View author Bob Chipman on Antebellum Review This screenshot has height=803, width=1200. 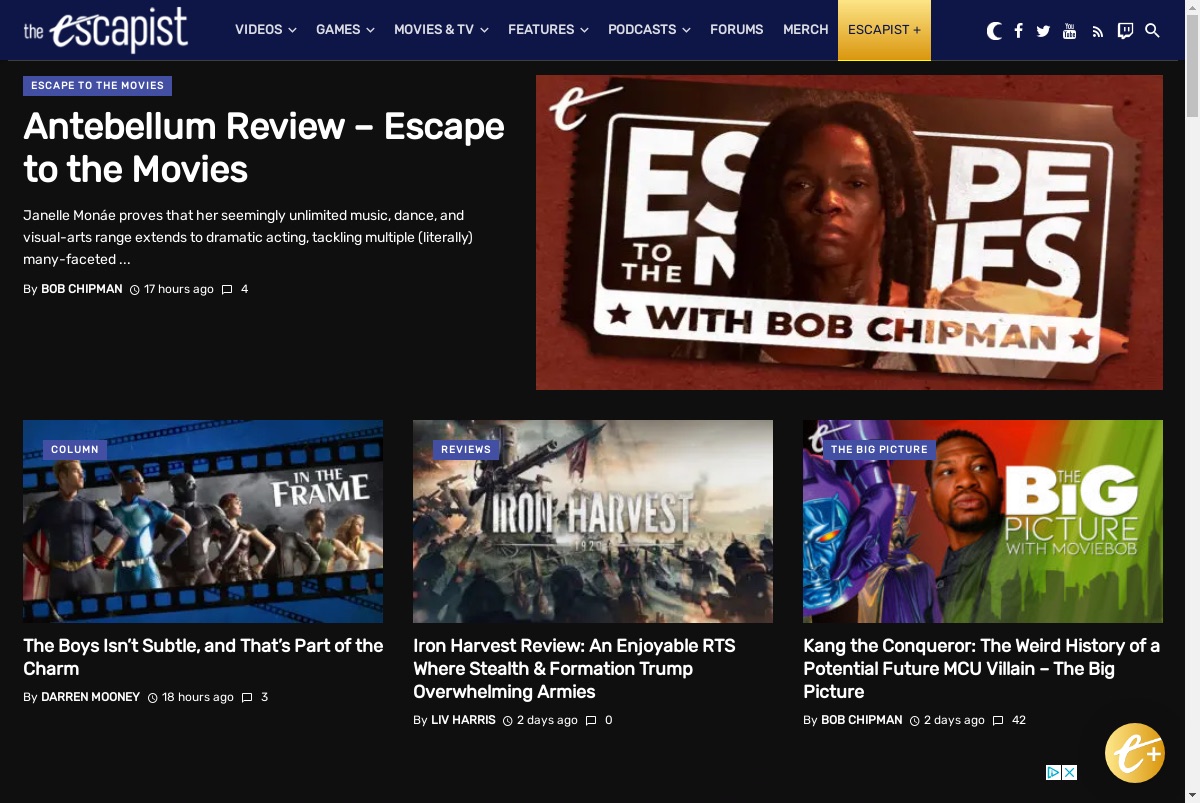click(82, 289)
